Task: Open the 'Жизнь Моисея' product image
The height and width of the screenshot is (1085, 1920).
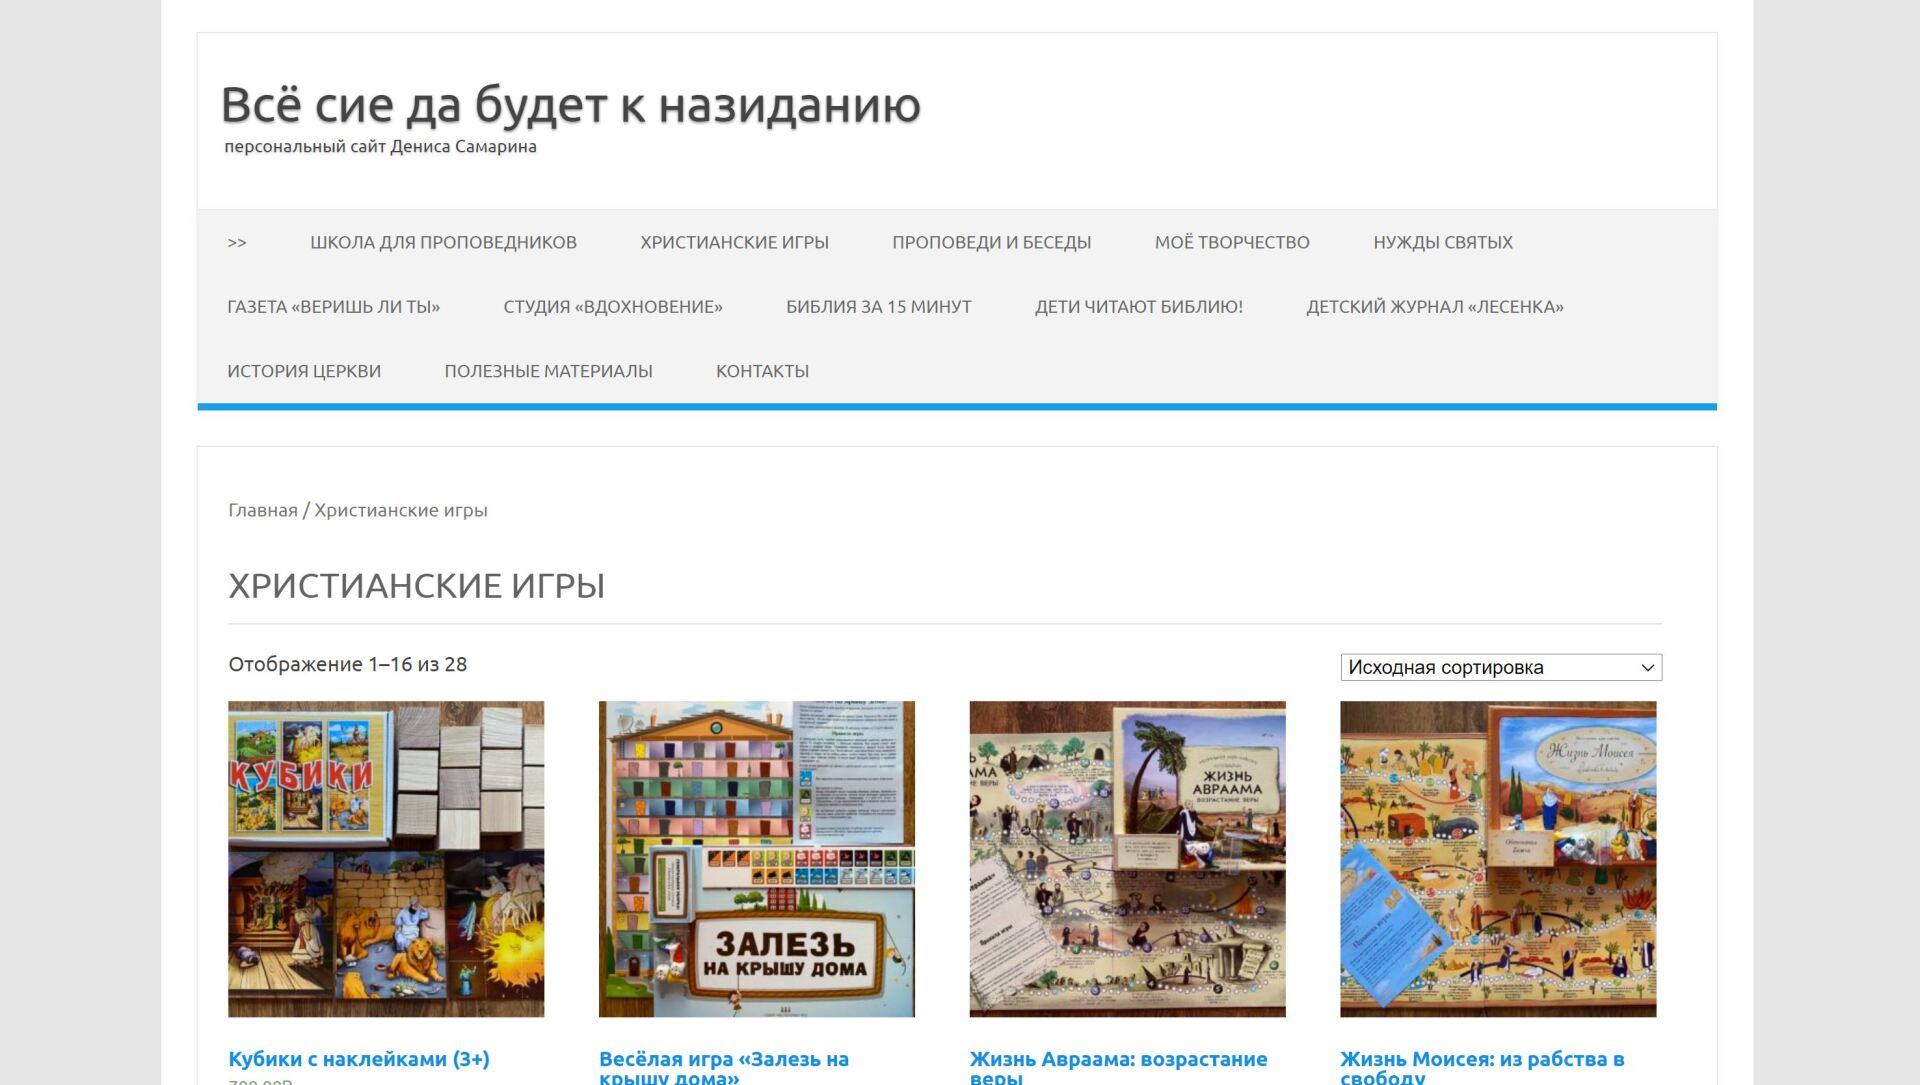Action: point(1498,859)
